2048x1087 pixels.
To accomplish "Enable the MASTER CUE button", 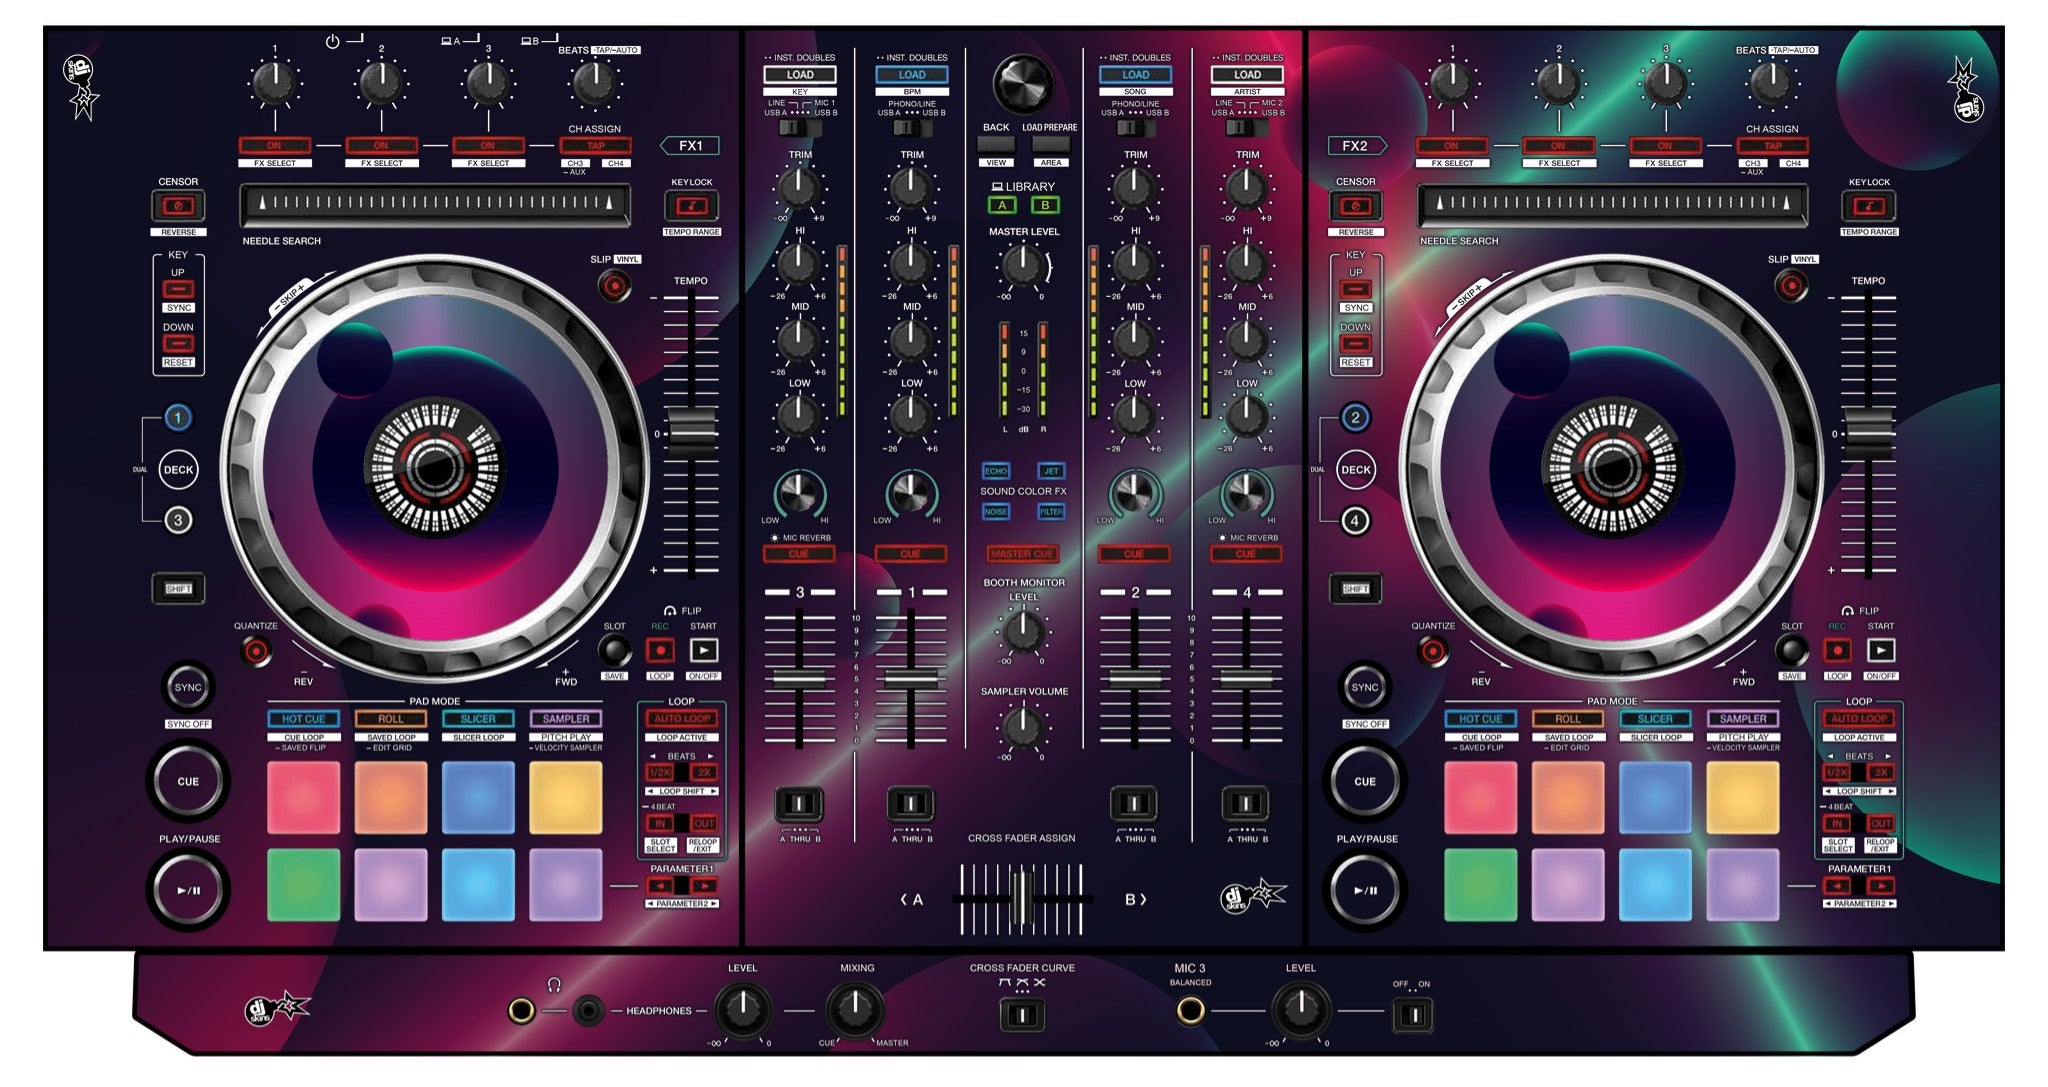I will point(1023,554).
